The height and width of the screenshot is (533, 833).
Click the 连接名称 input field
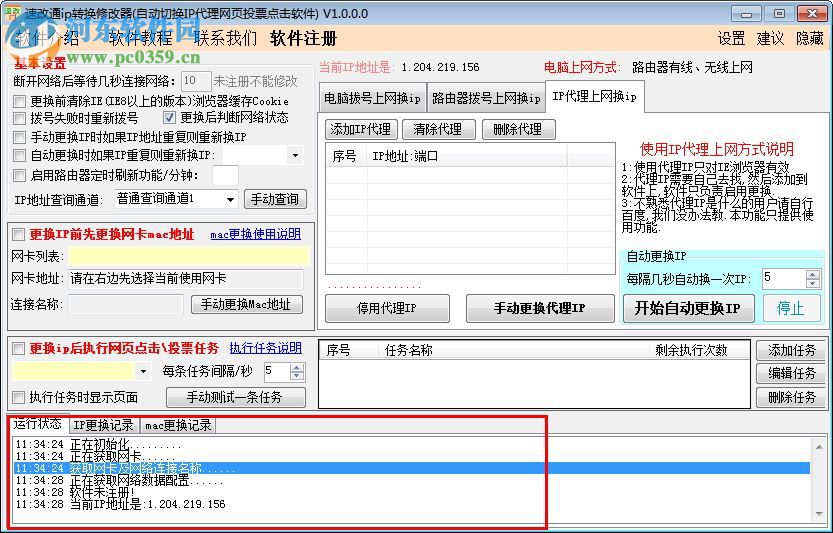click(126, 304)
